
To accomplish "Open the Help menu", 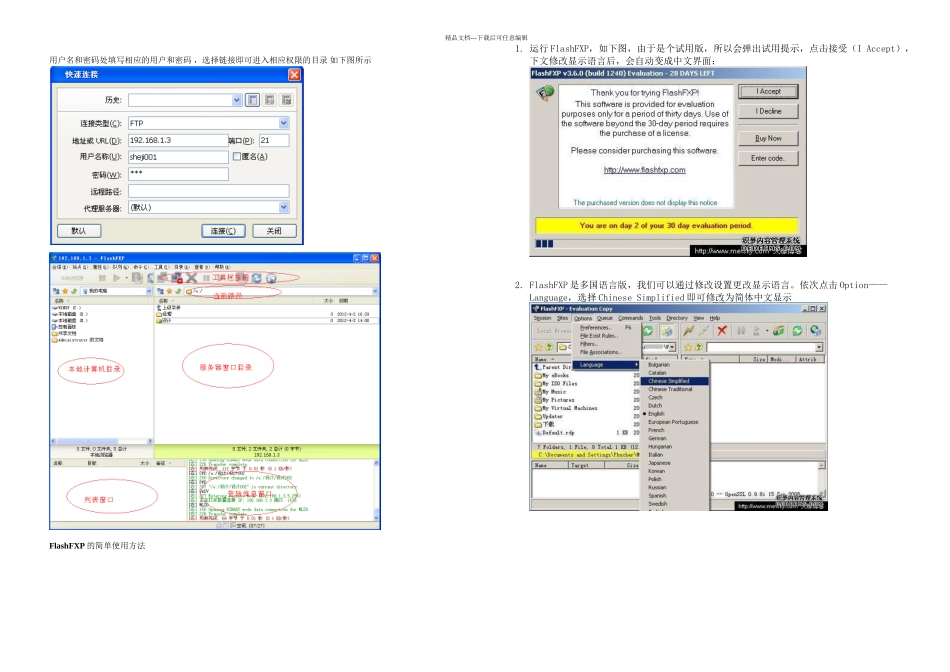I will tap(714, 318).
